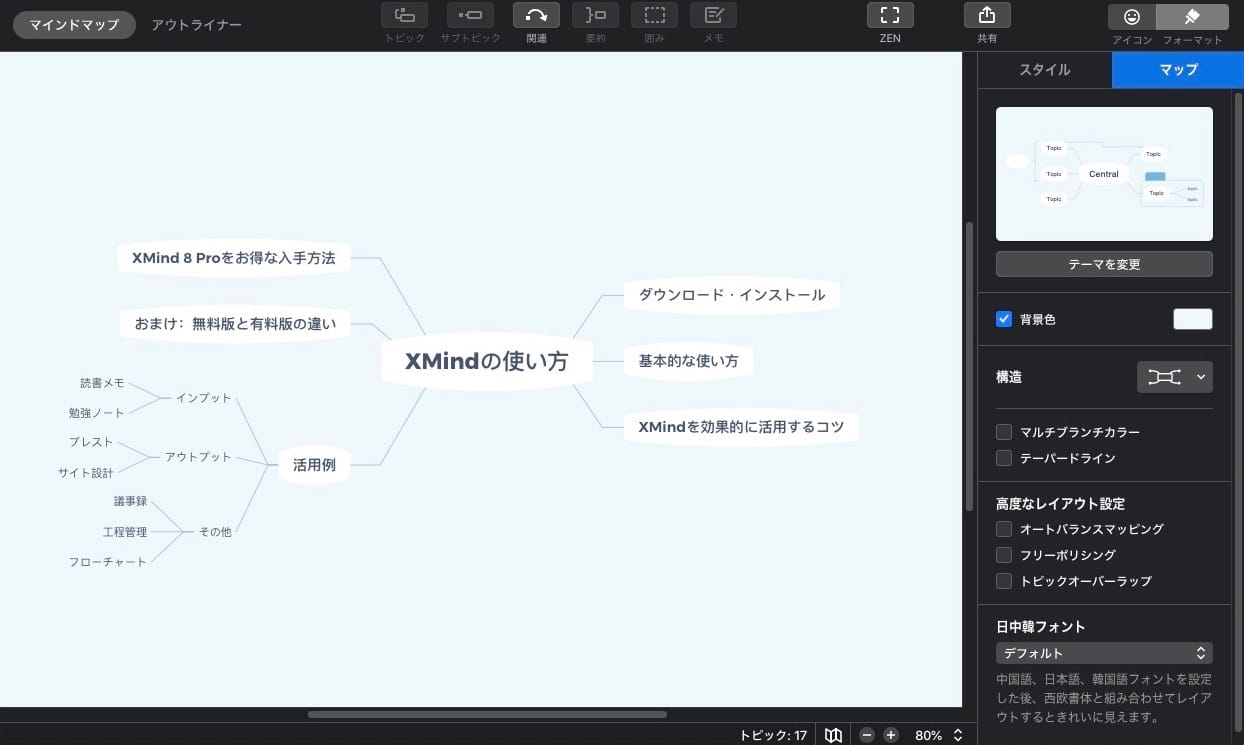
Task: Open the map overview in the status bar
Action: coord(834,734)
